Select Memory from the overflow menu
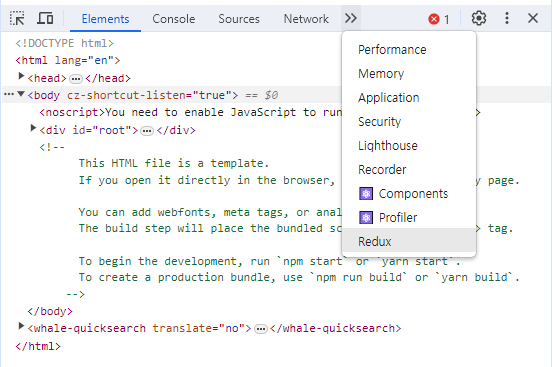Screen dimensions: 552x367 [409, 74]
